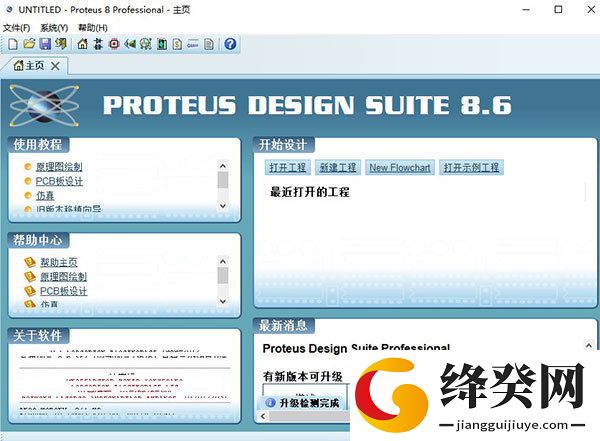The image size is (600, 441).
Task: Open the 原理图绘制 tutorial link
Action: [x=59, y=167]
